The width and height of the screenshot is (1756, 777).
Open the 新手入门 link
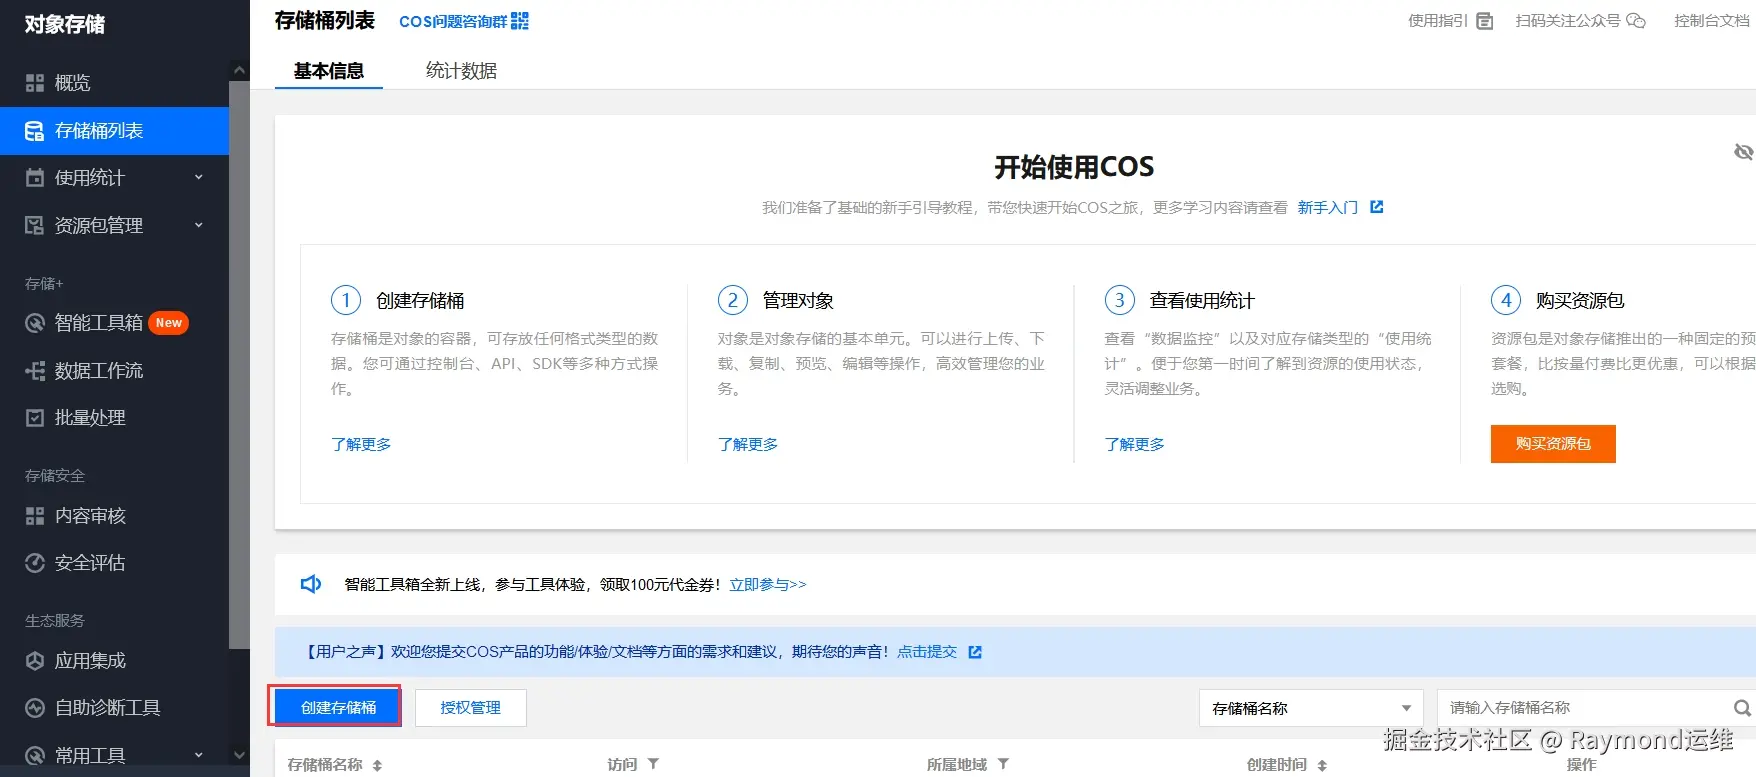click(1328, 207)
